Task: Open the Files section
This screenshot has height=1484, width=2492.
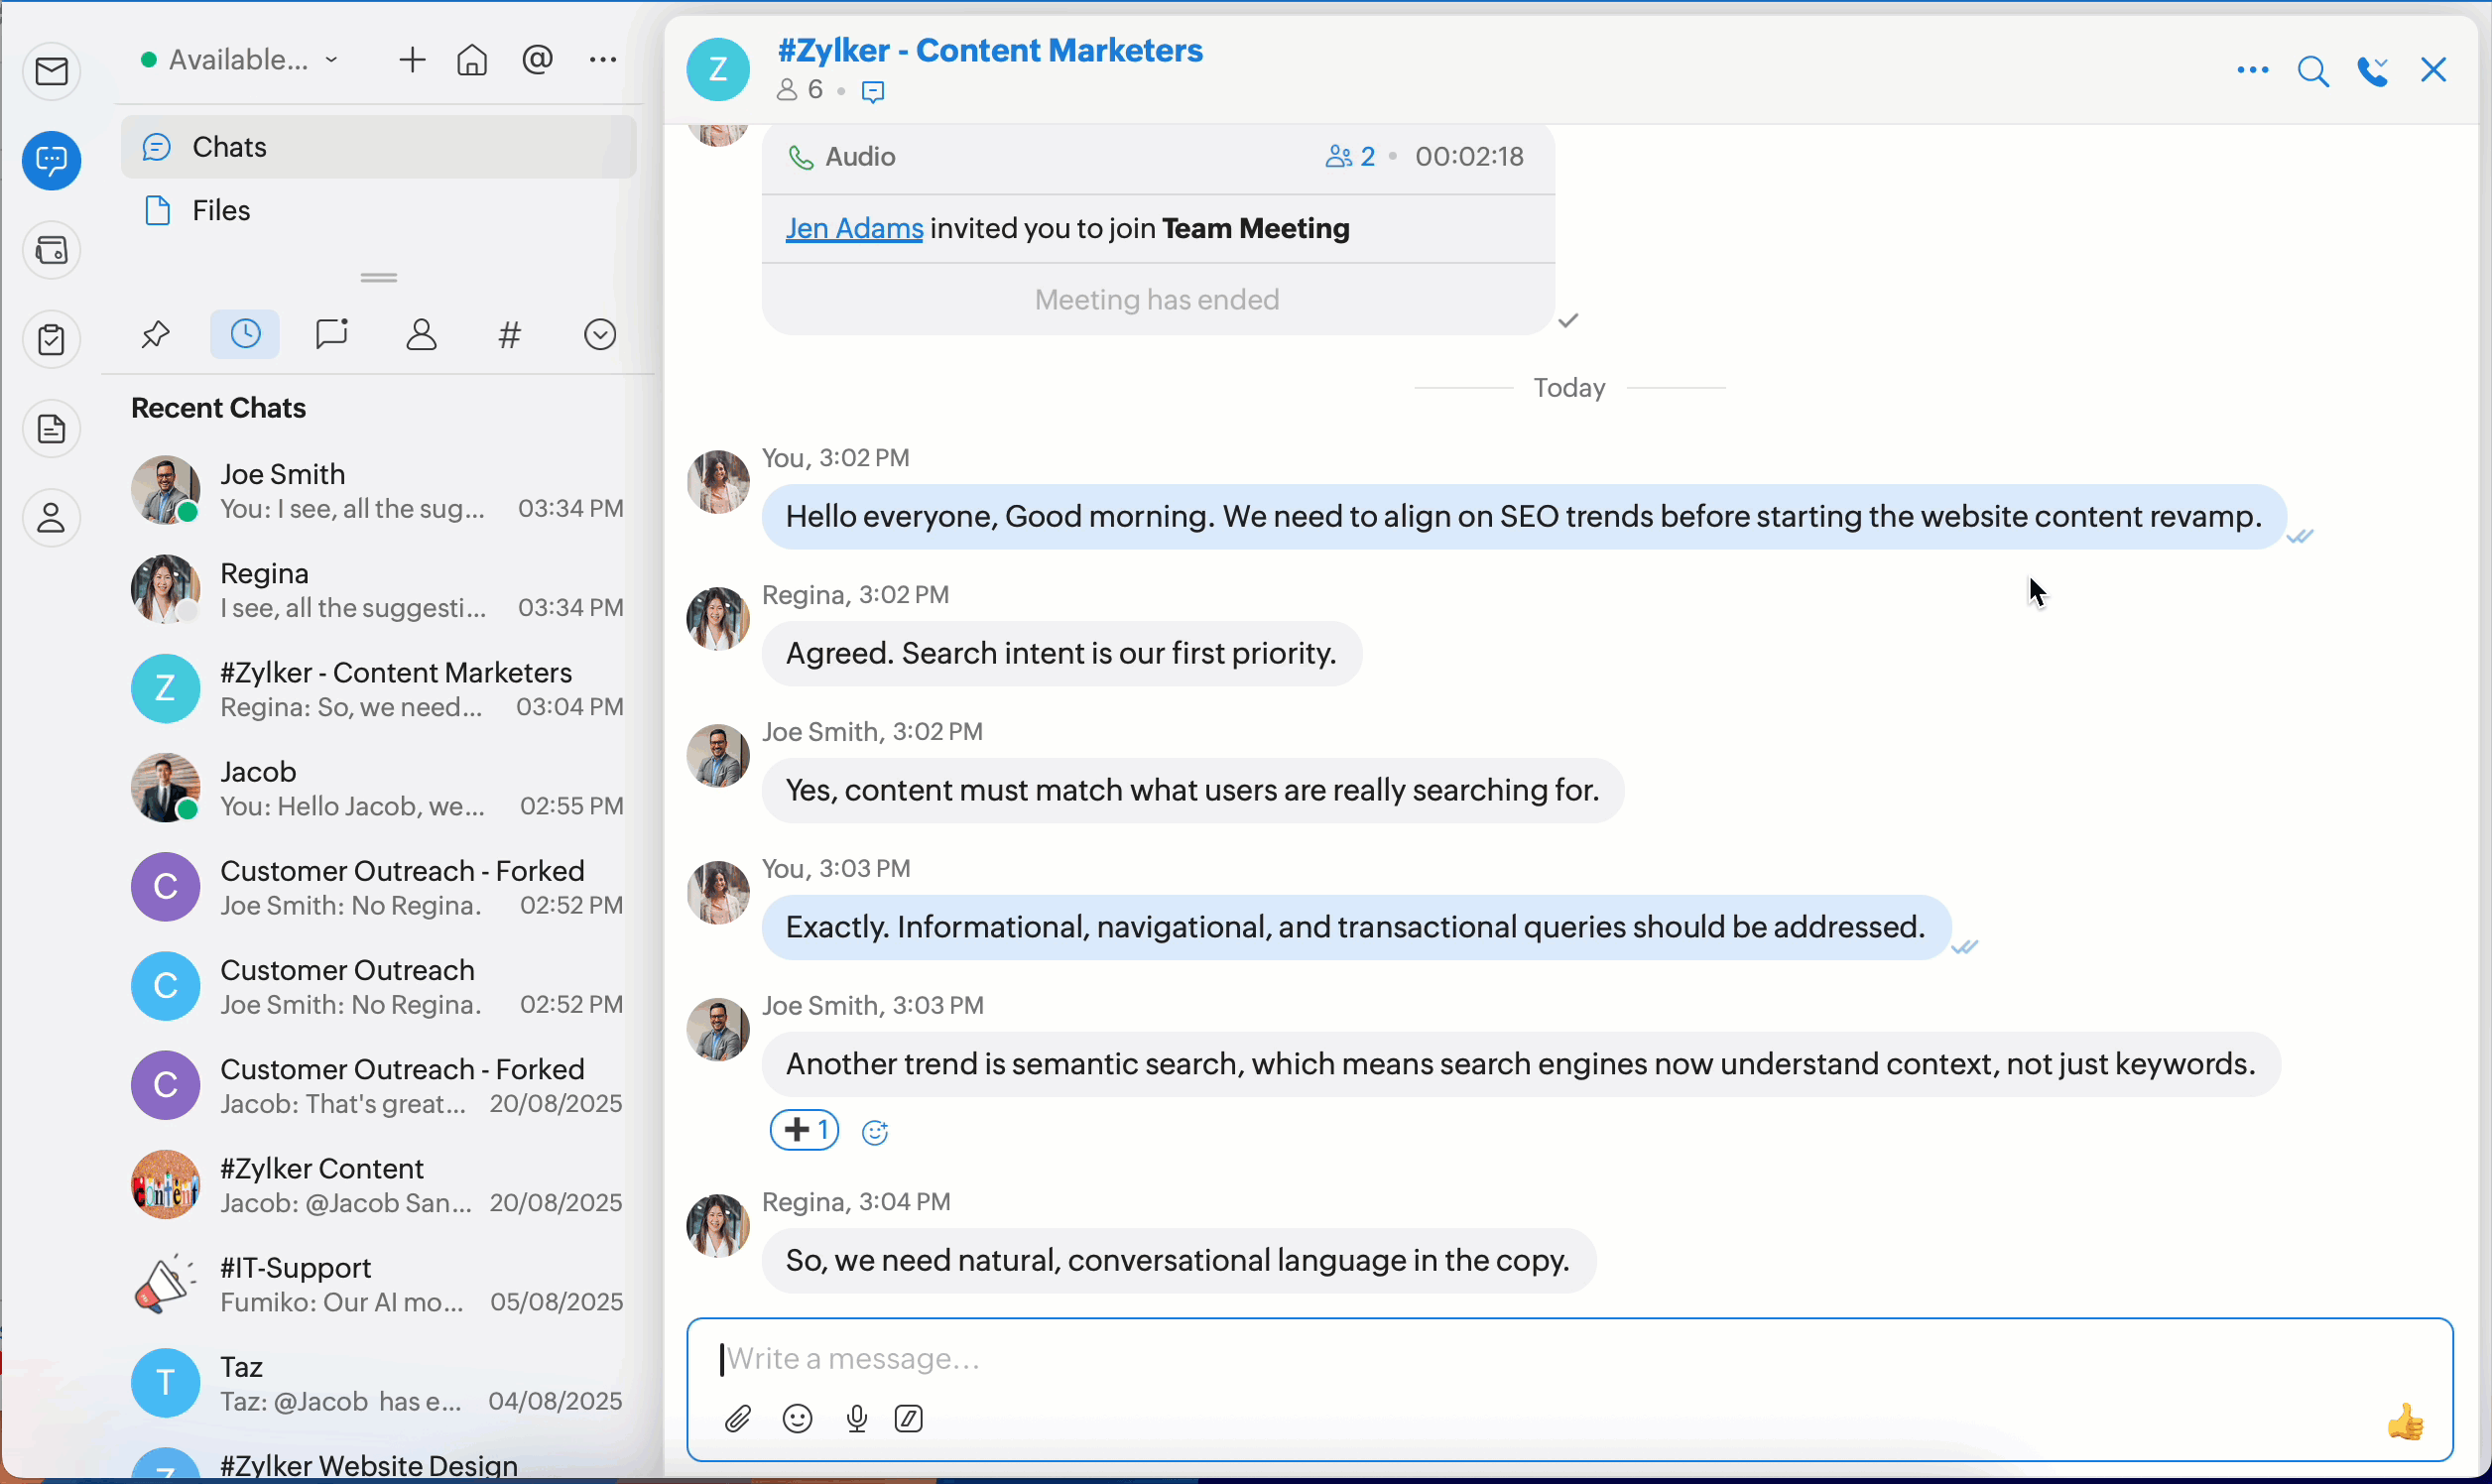Action: click(x=221, y=211)
